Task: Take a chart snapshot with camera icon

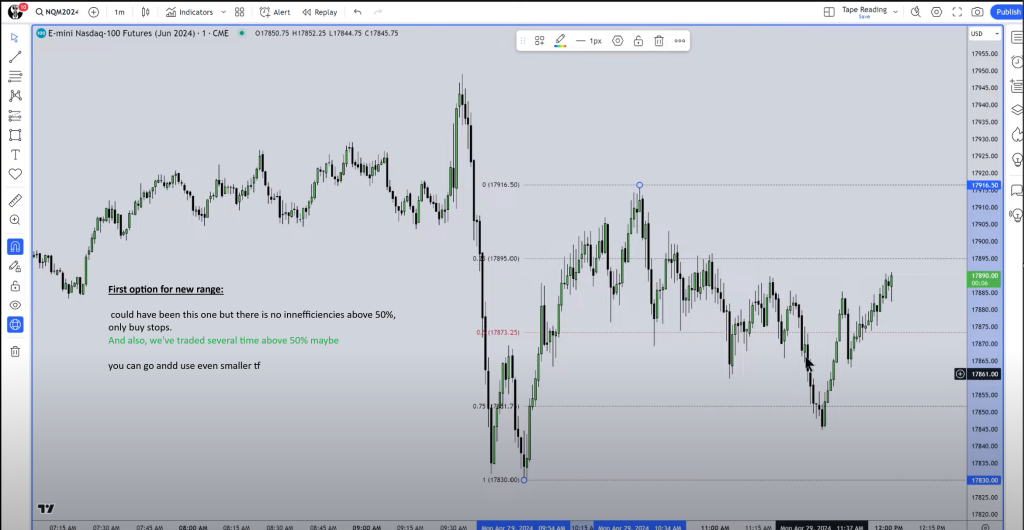Action: (x=977, y=12)
